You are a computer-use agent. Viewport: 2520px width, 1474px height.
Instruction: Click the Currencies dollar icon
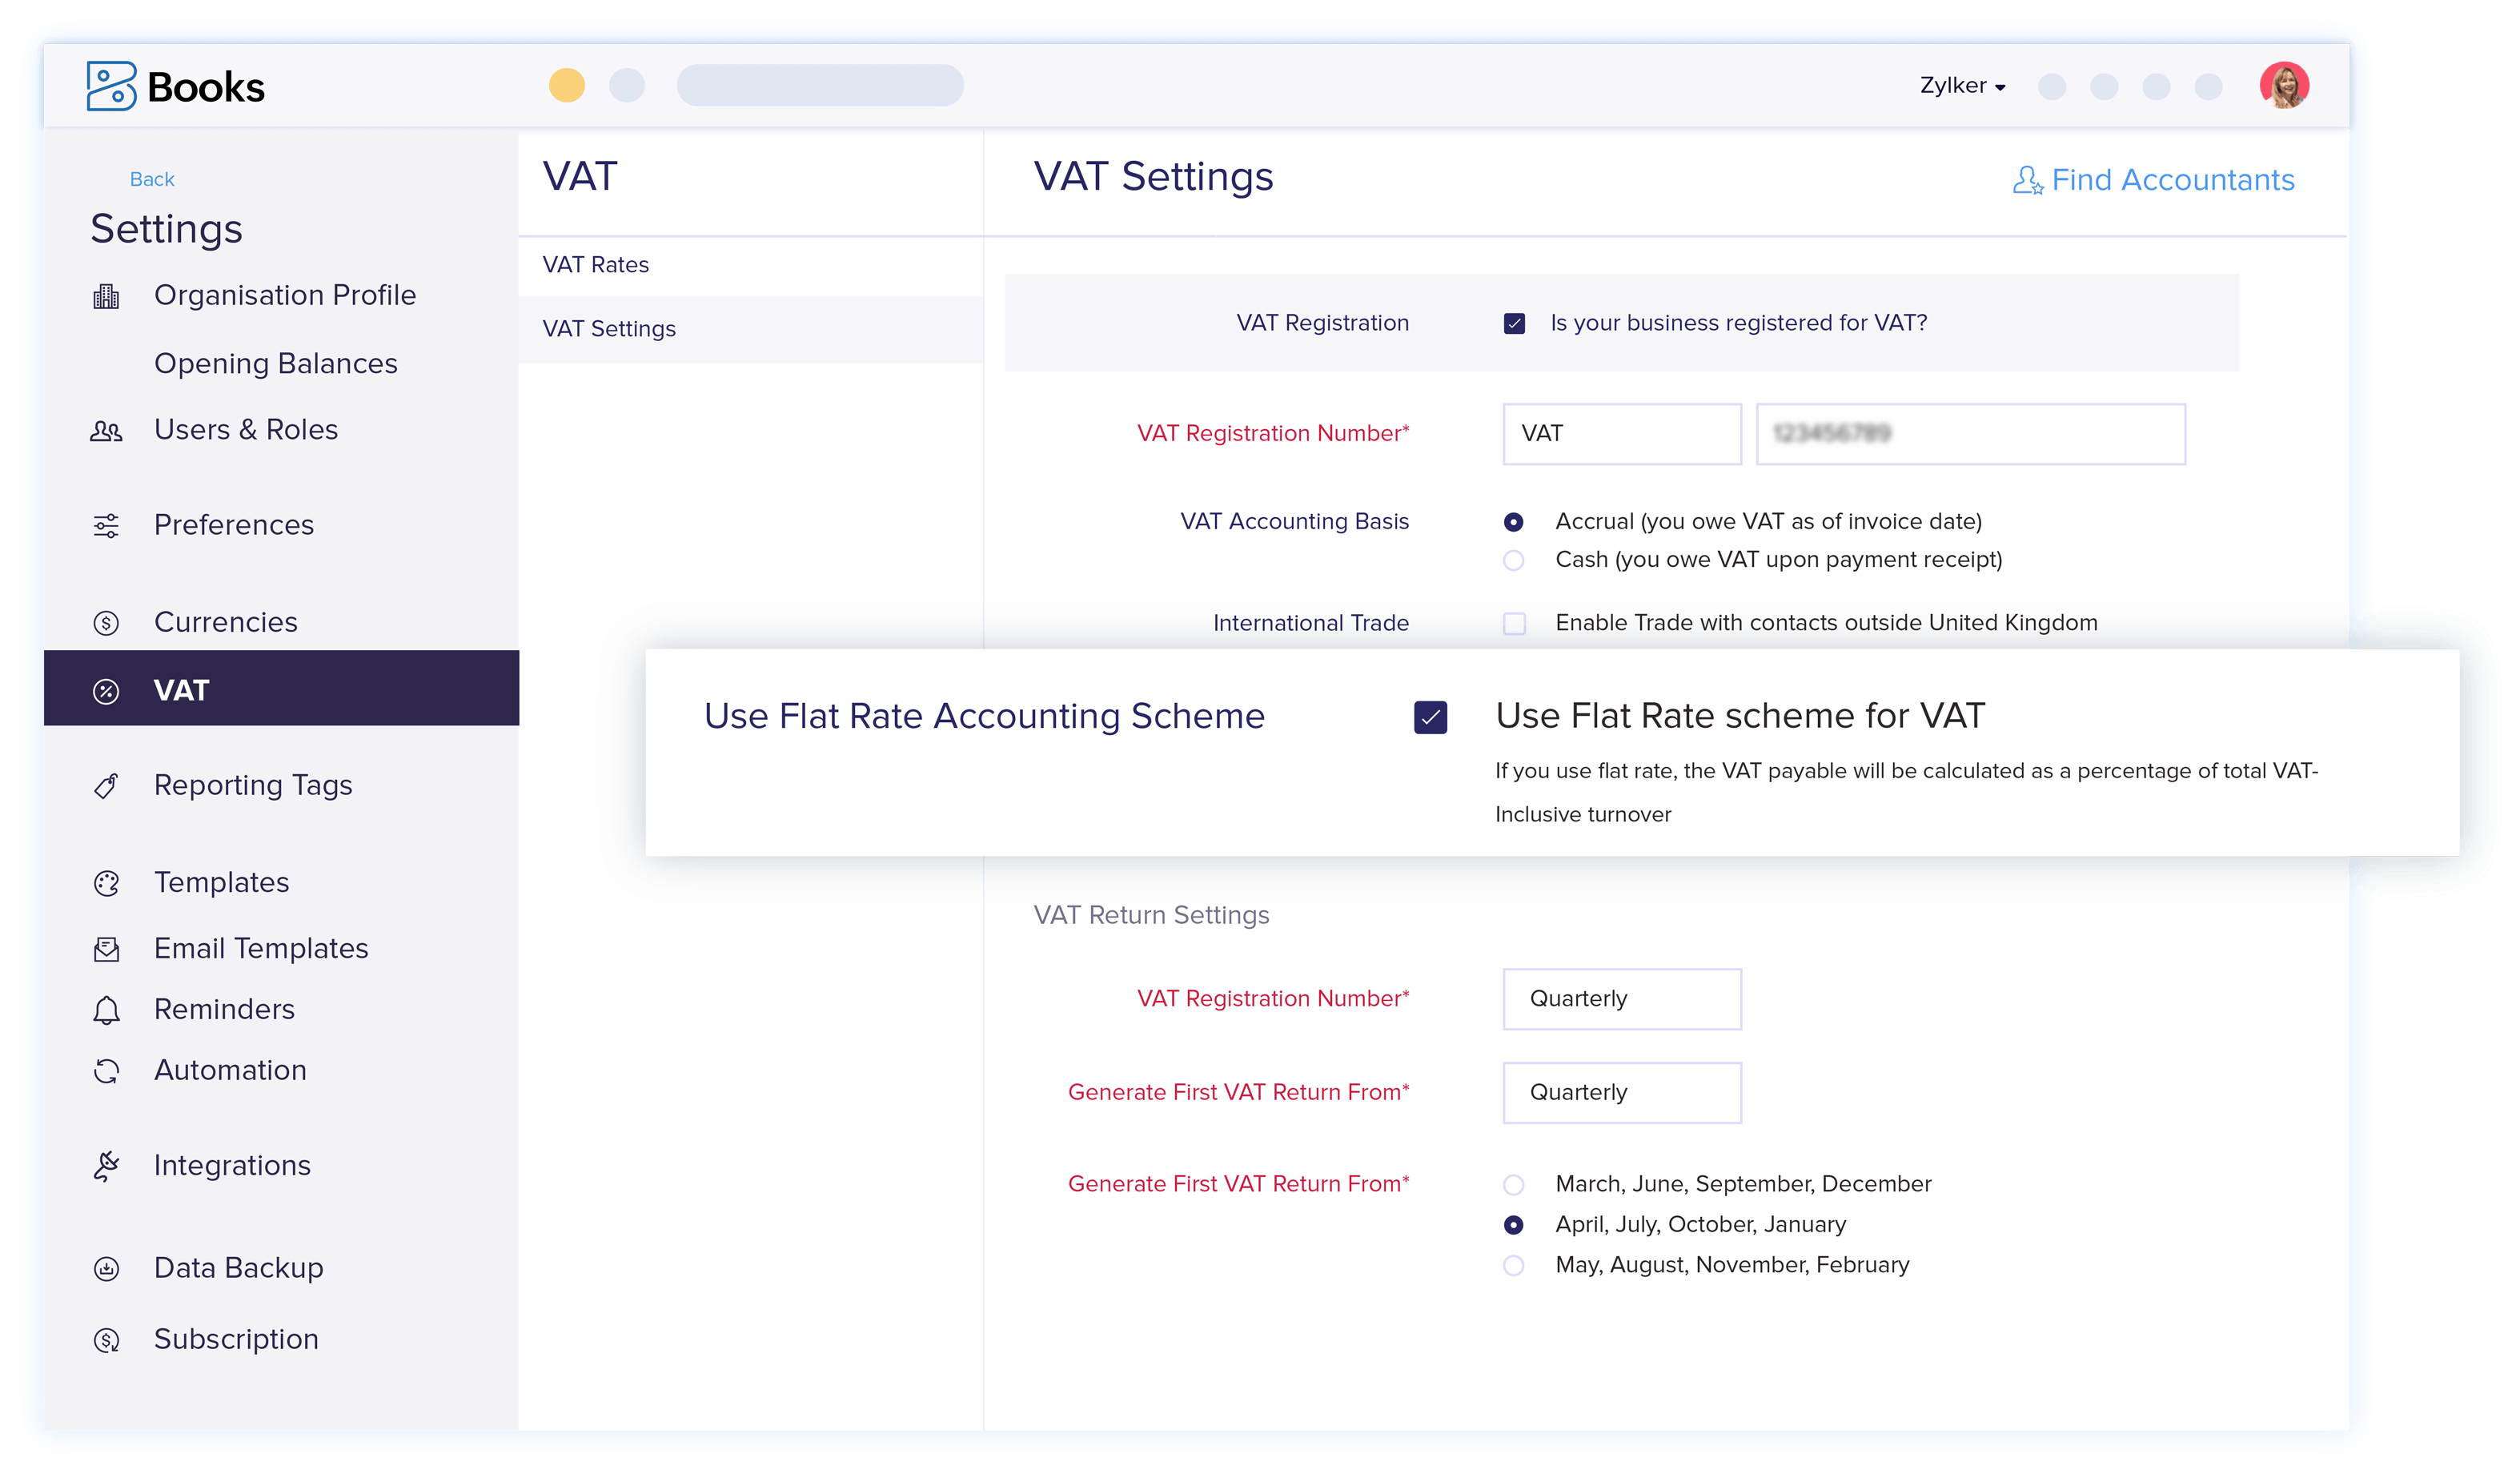click(107, 621)
